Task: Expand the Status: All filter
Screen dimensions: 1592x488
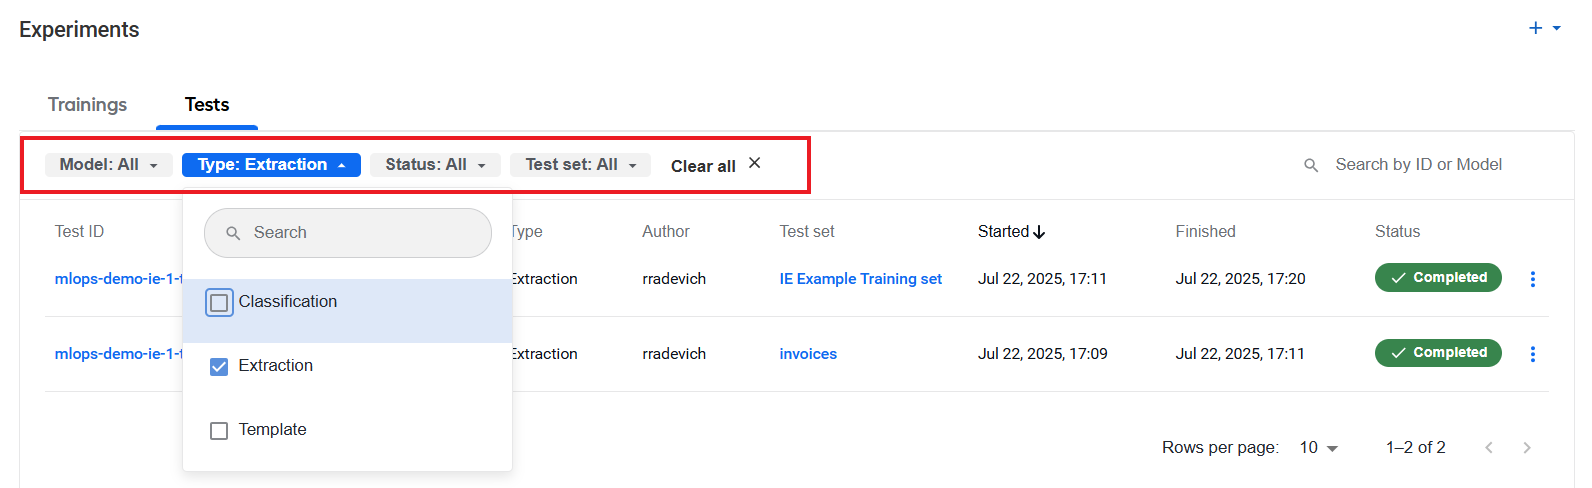Action: point(435,165)
